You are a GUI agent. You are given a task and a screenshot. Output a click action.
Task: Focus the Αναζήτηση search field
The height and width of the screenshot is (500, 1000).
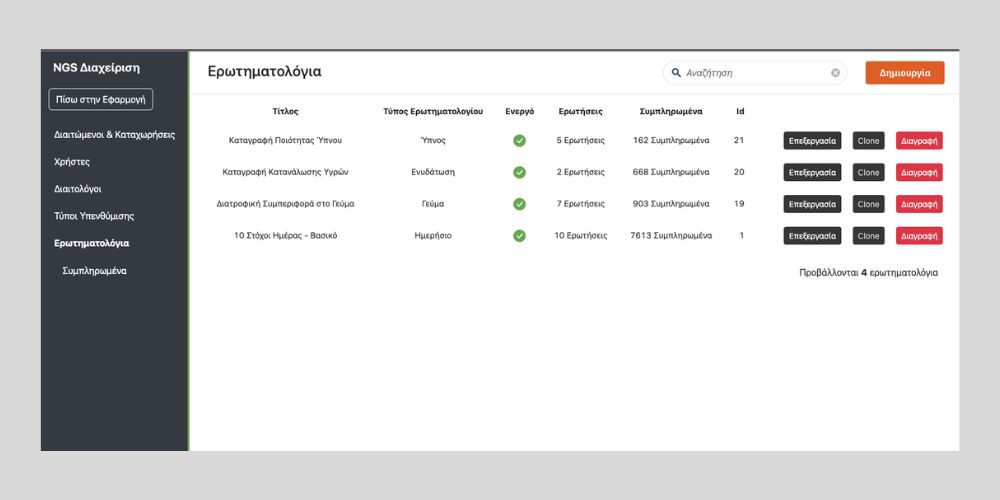[755, 73]
